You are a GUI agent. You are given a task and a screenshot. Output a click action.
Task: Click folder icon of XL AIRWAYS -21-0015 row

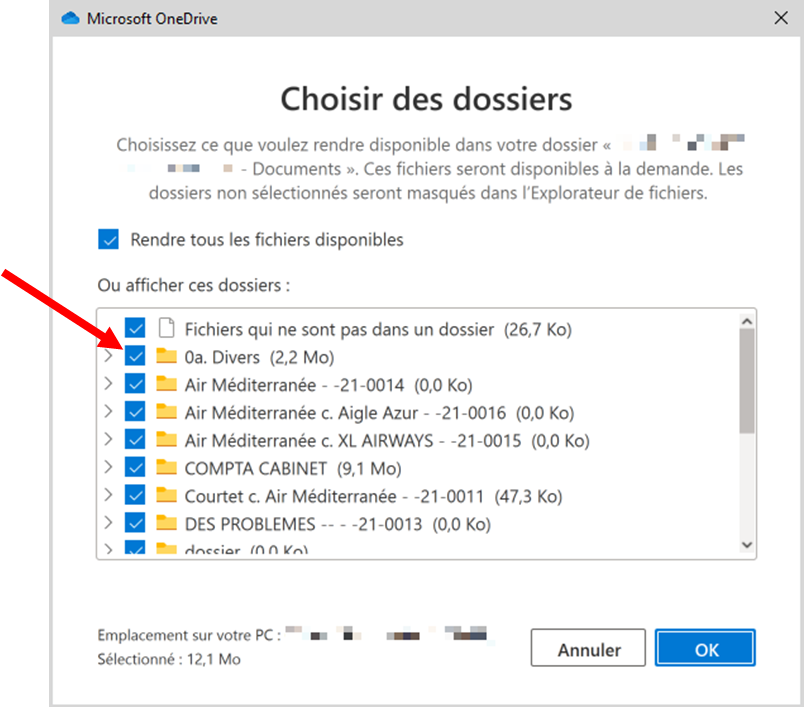coord(166,439)
